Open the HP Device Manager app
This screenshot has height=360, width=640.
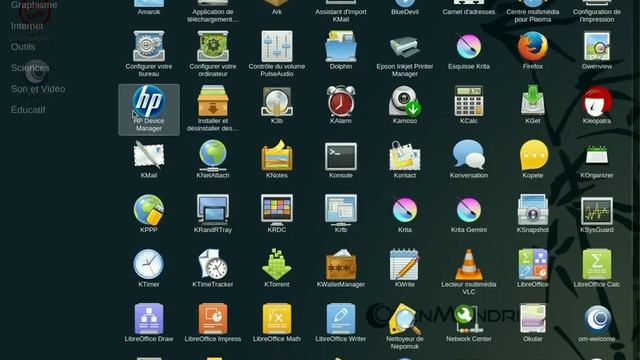coord(149,109)
